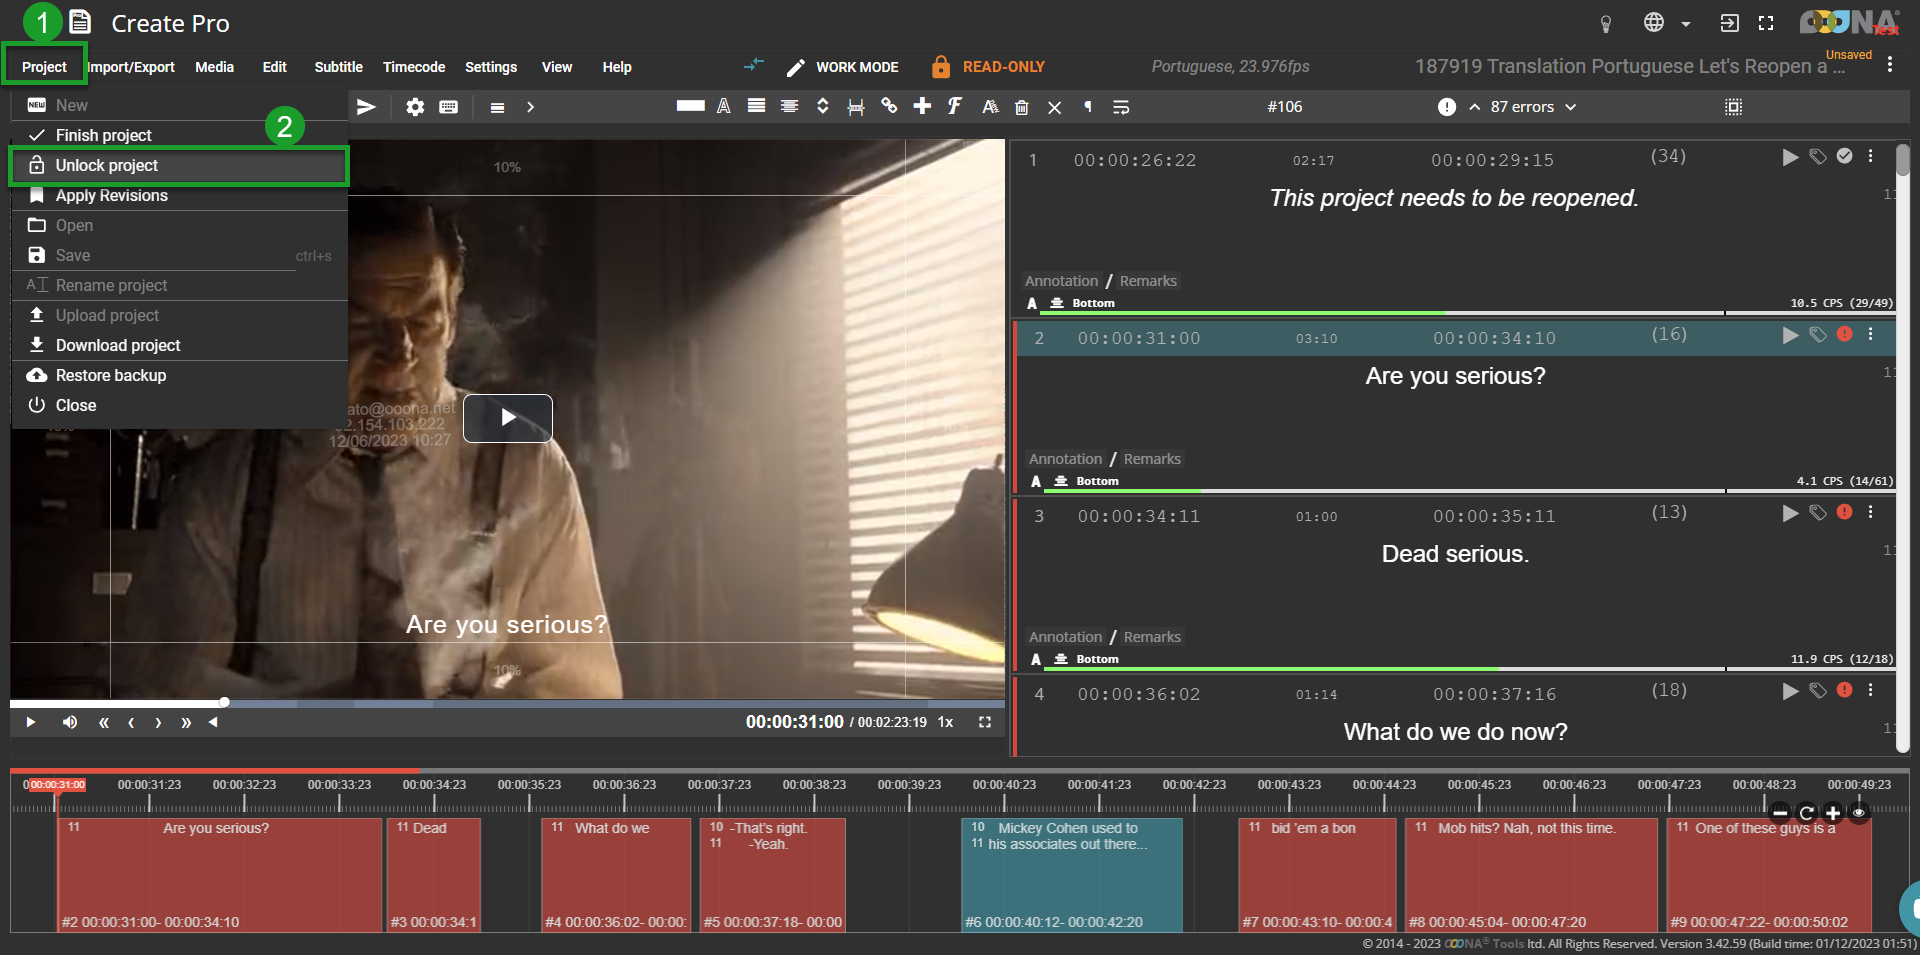Open toolbar settings gear icon
The image size is (1920, 955).
415,107
